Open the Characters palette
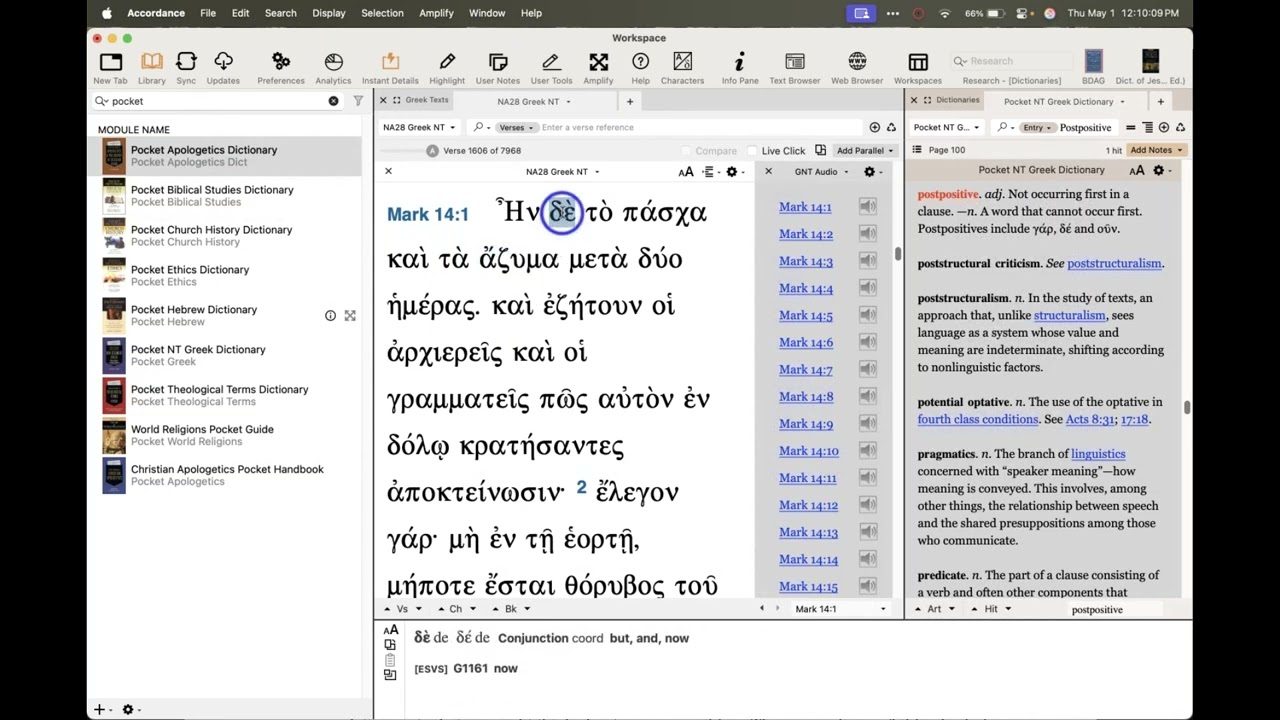The image size is (1280, 720). (683, 67)
